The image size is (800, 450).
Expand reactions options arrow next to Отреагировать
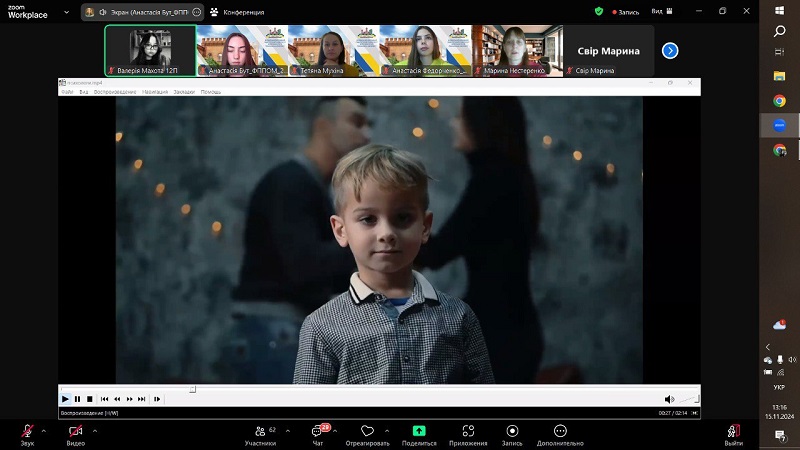(387, 431)
